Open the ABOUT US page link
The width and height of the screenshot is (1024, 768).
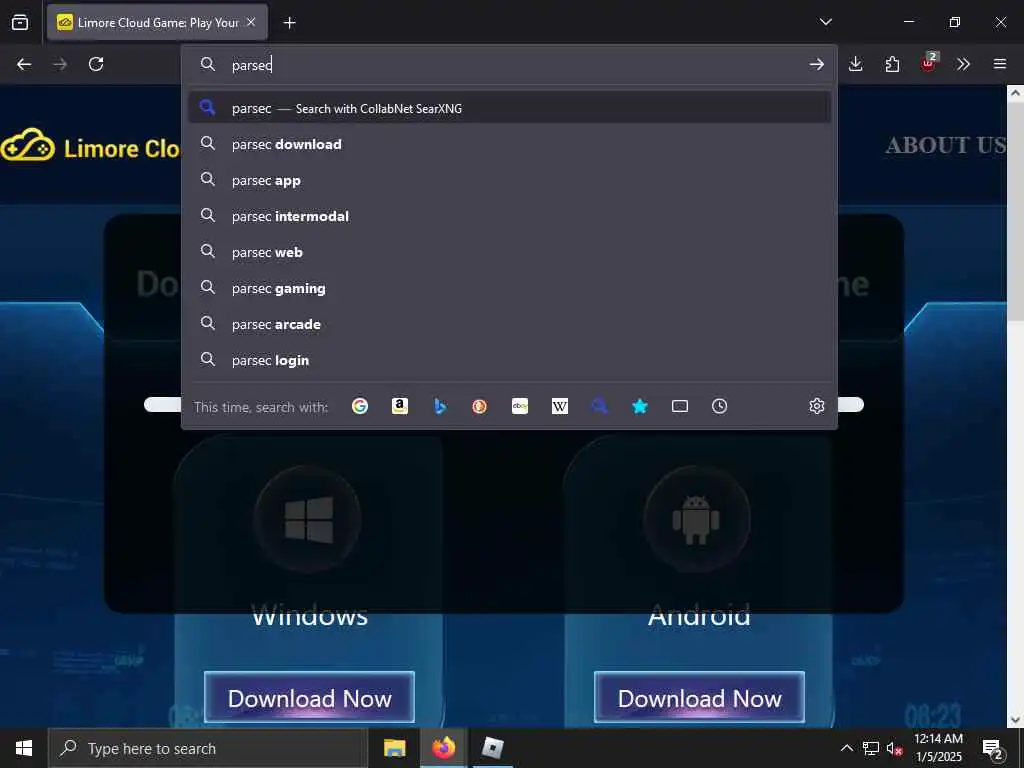[945, 145]
